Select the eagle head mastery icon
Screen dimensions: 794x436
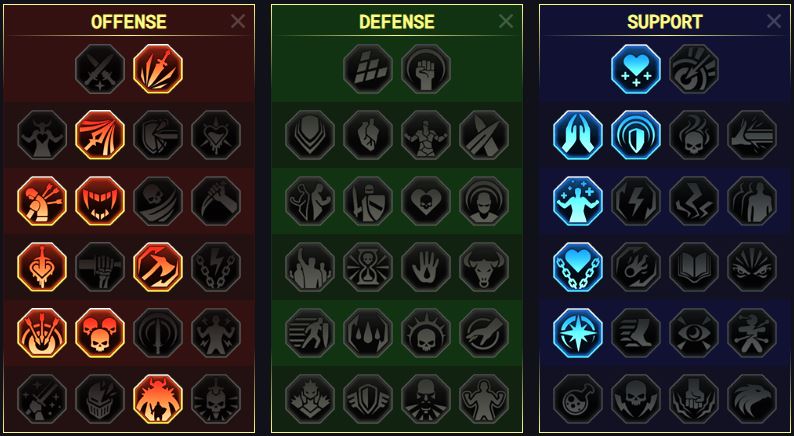click(x=752, y=399)
